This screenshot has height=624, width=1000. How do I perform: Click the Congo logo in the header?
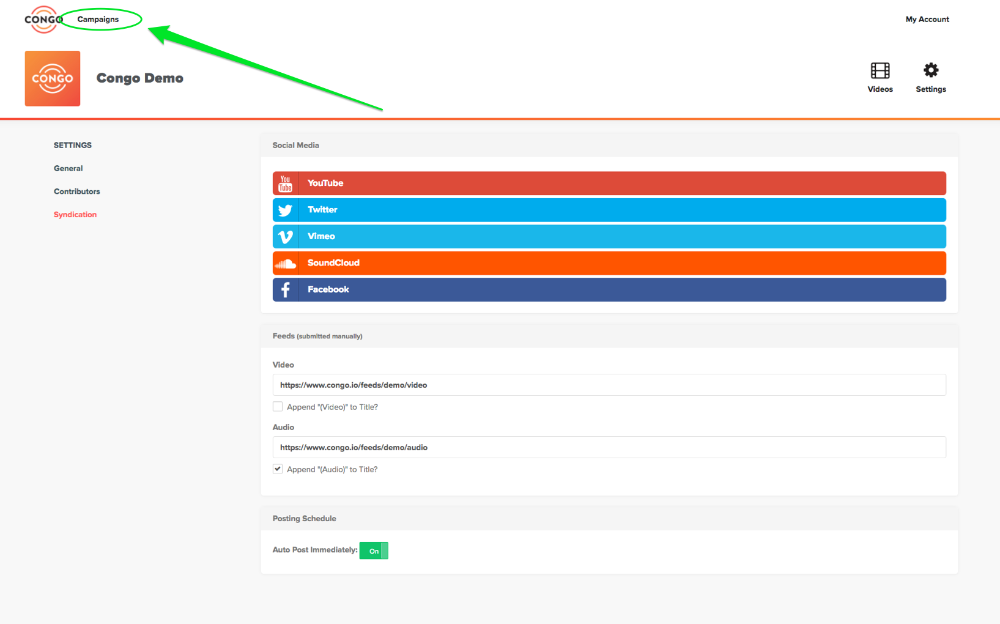43,19
